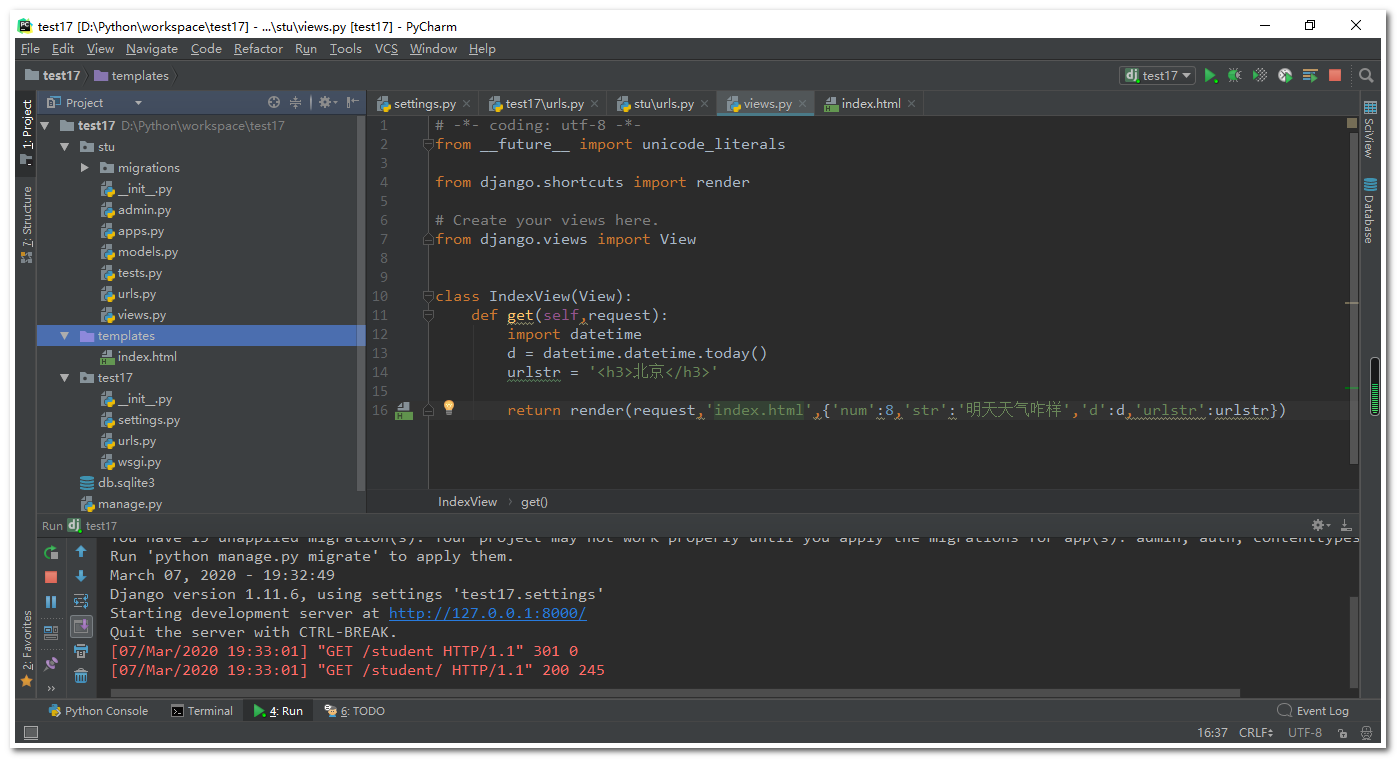This screenshot has width=1397, height=759.
Task: Expand the migrations folder
Action: pyautogui.click(x=85, y=168)
